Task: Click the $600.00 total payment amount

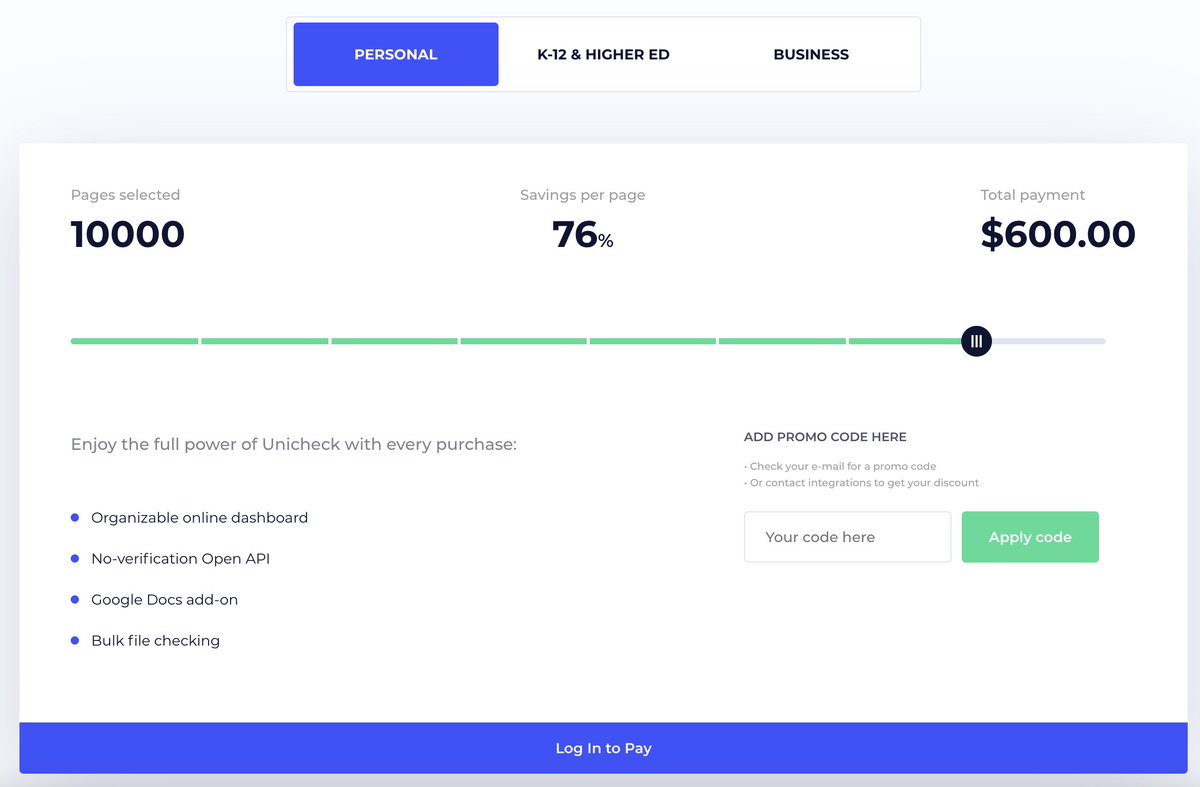Action: (1058, 234)
